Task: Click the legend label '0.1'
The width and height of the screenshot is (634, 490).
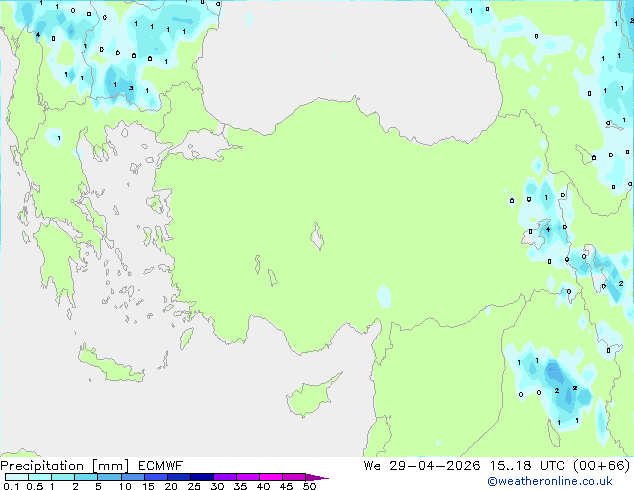Action: click(x=11, y=486)
